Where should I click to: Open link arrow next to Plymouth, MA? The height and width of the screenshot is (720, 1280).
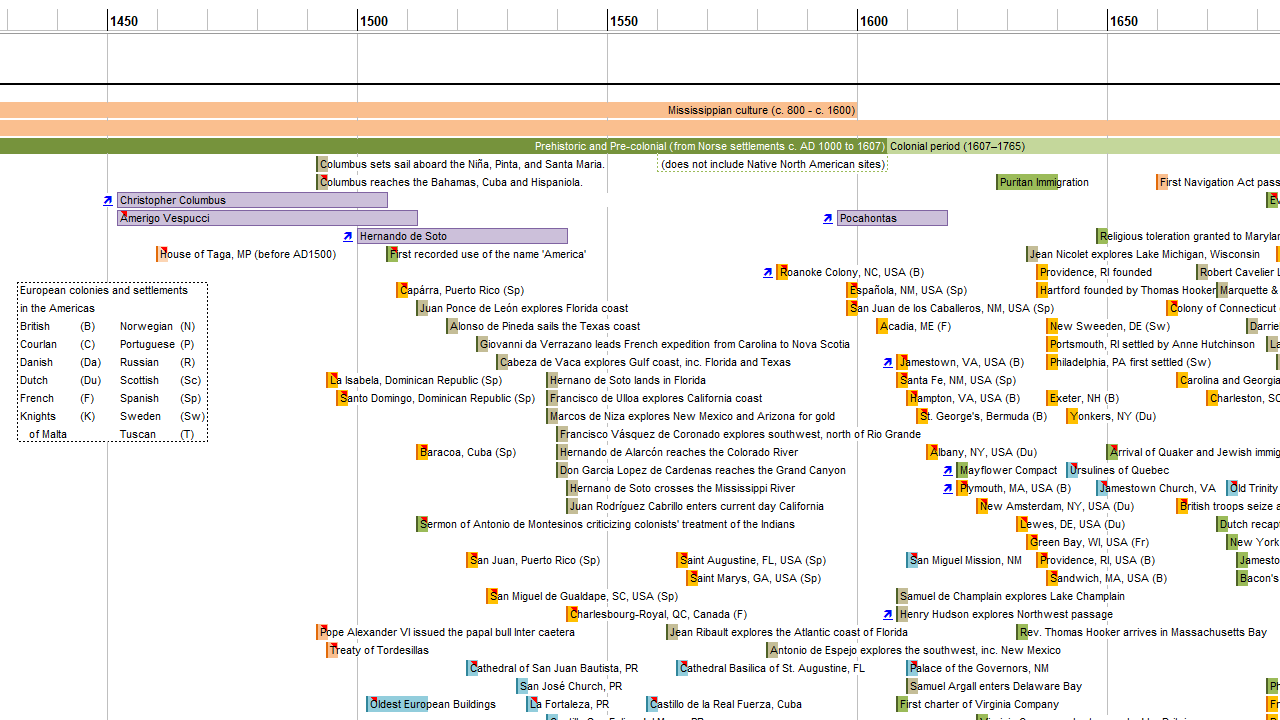(x=948, y=489)
